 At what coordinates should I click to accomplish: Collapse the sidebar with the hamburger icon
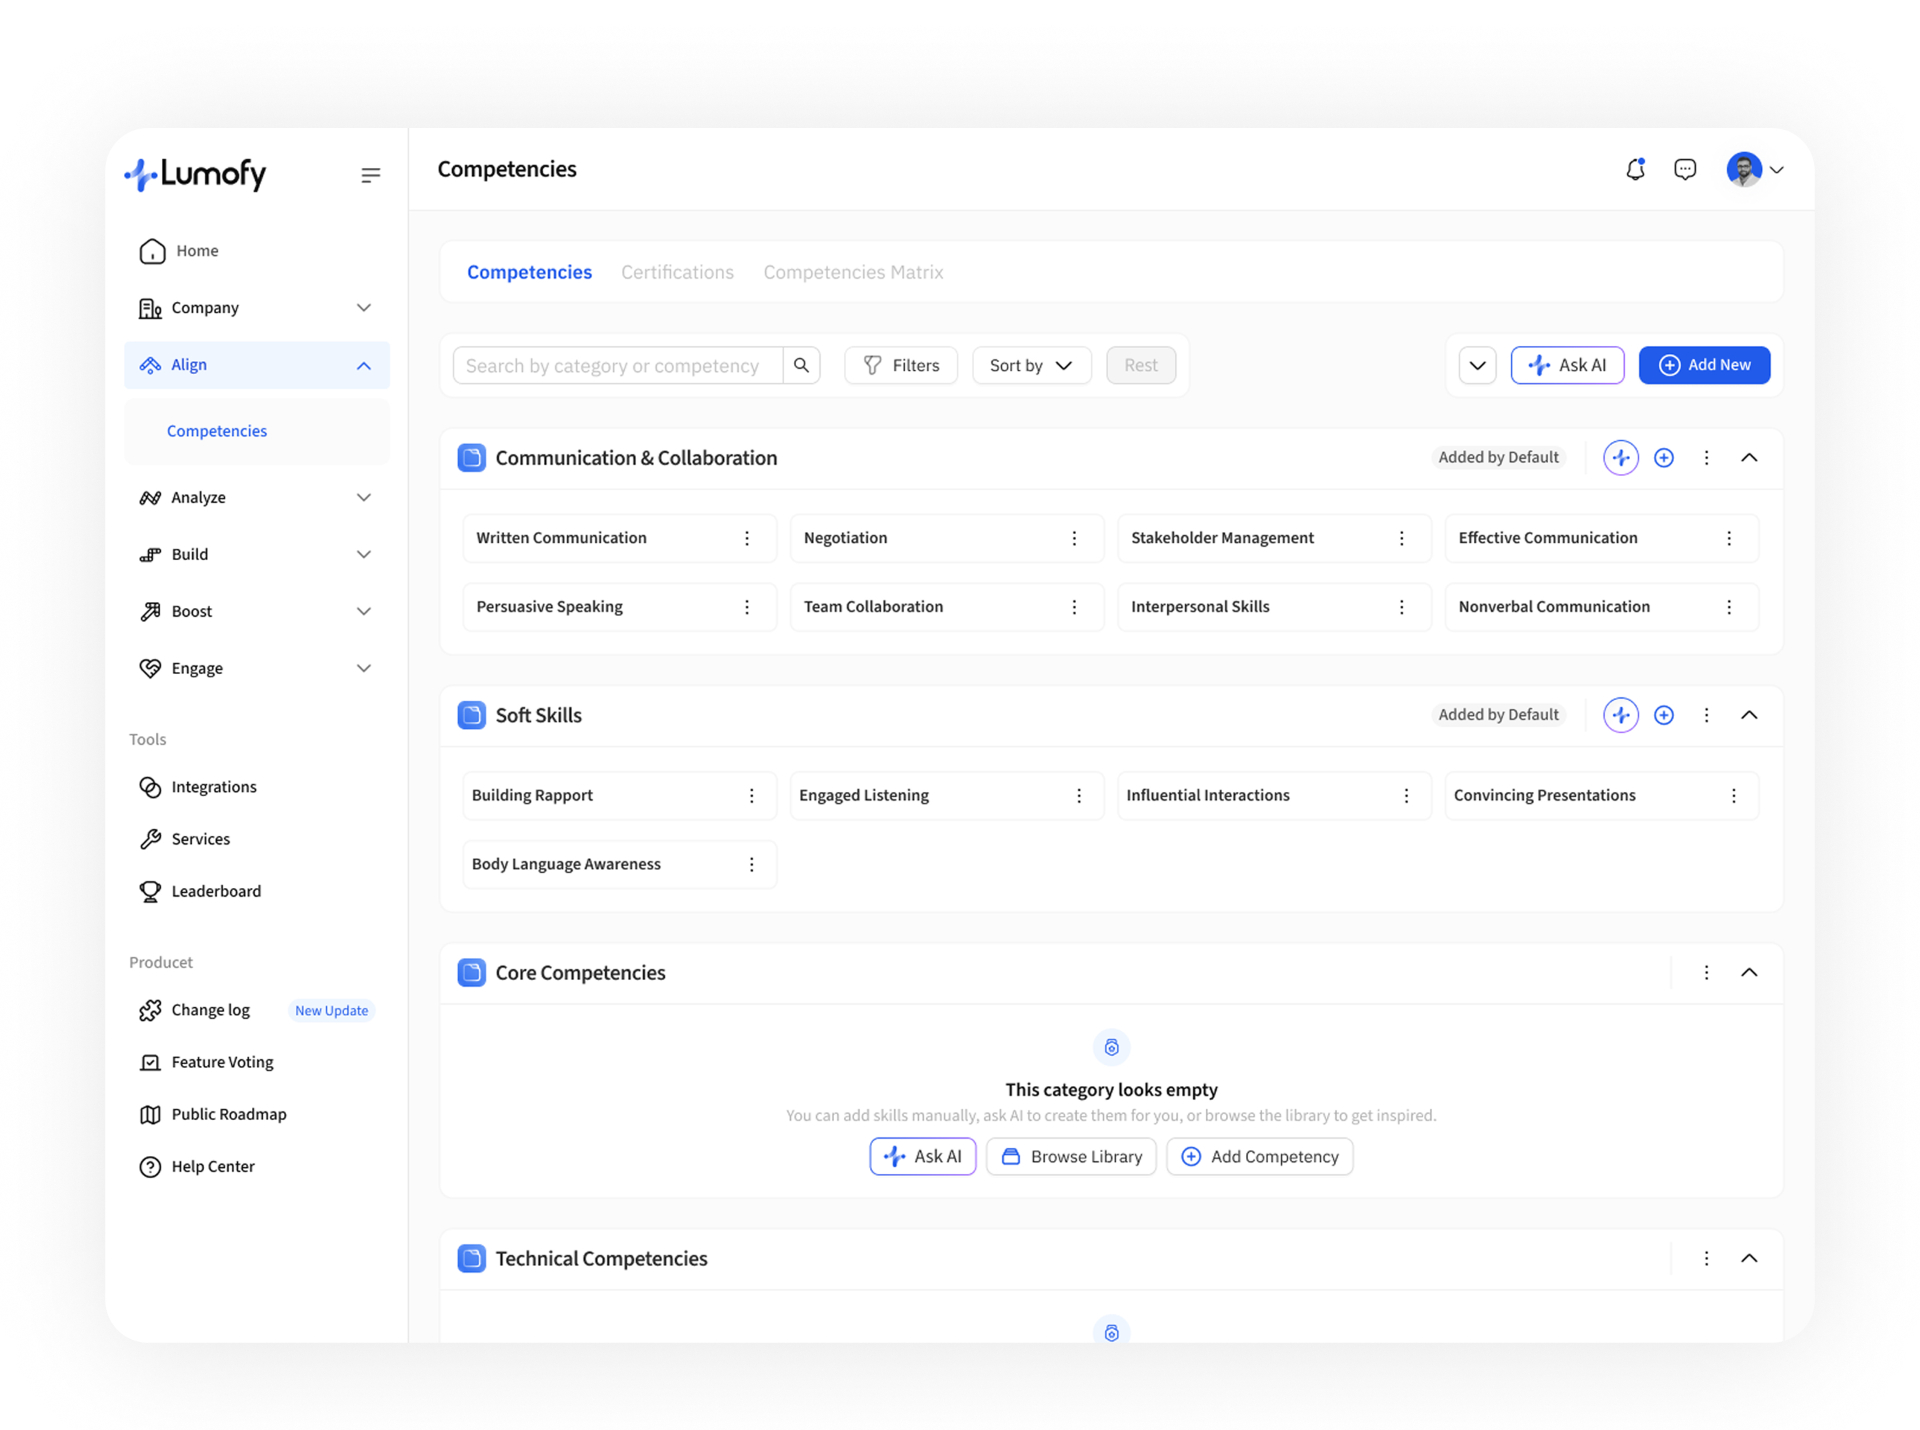tap(370, 175)
